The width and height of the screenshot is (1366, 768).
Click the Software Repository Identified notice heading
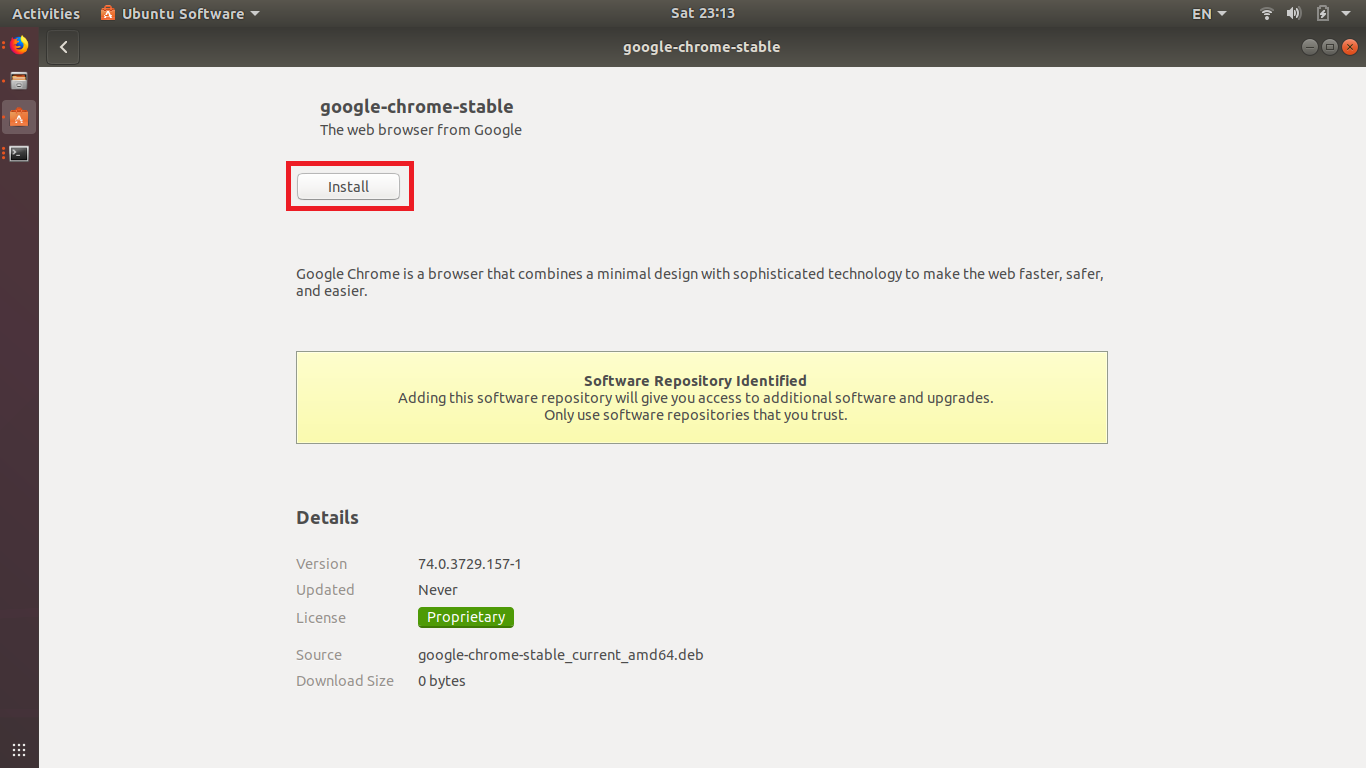695,380
